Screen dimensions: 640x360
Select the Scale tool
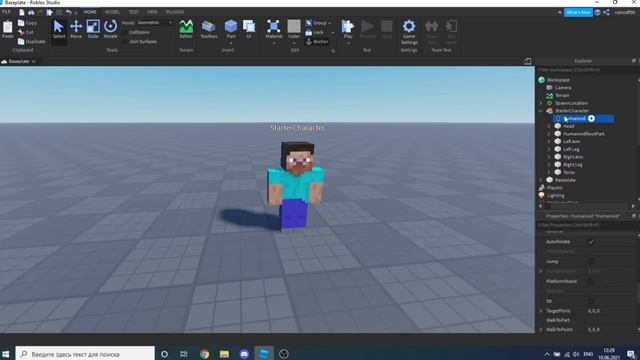93,29
